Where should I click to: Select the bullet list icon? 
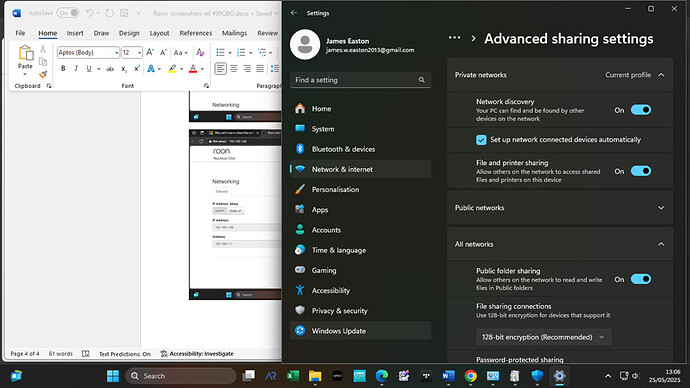tap(220, 53)
